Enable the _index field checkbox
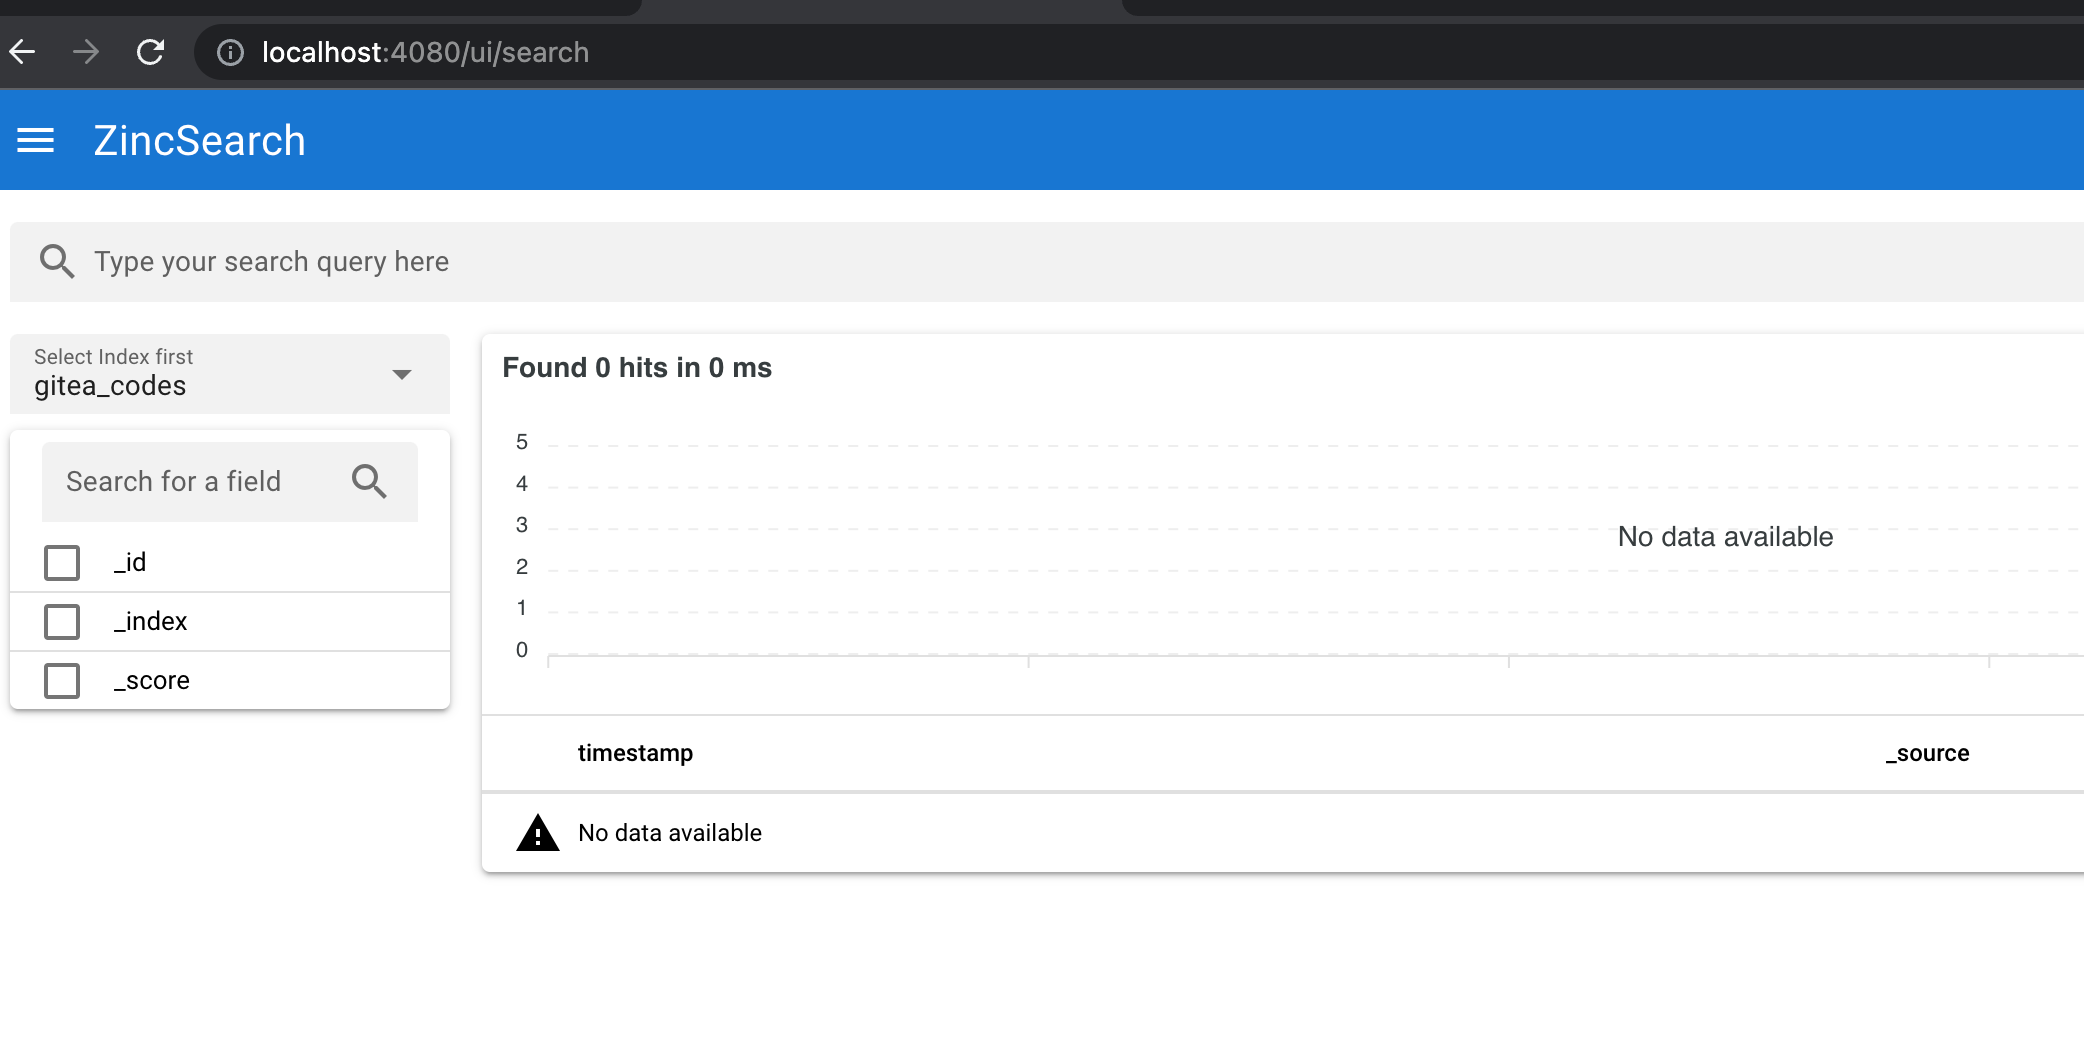The image size is (2084, 1054). pyautogui.click(x=62, y=621)
